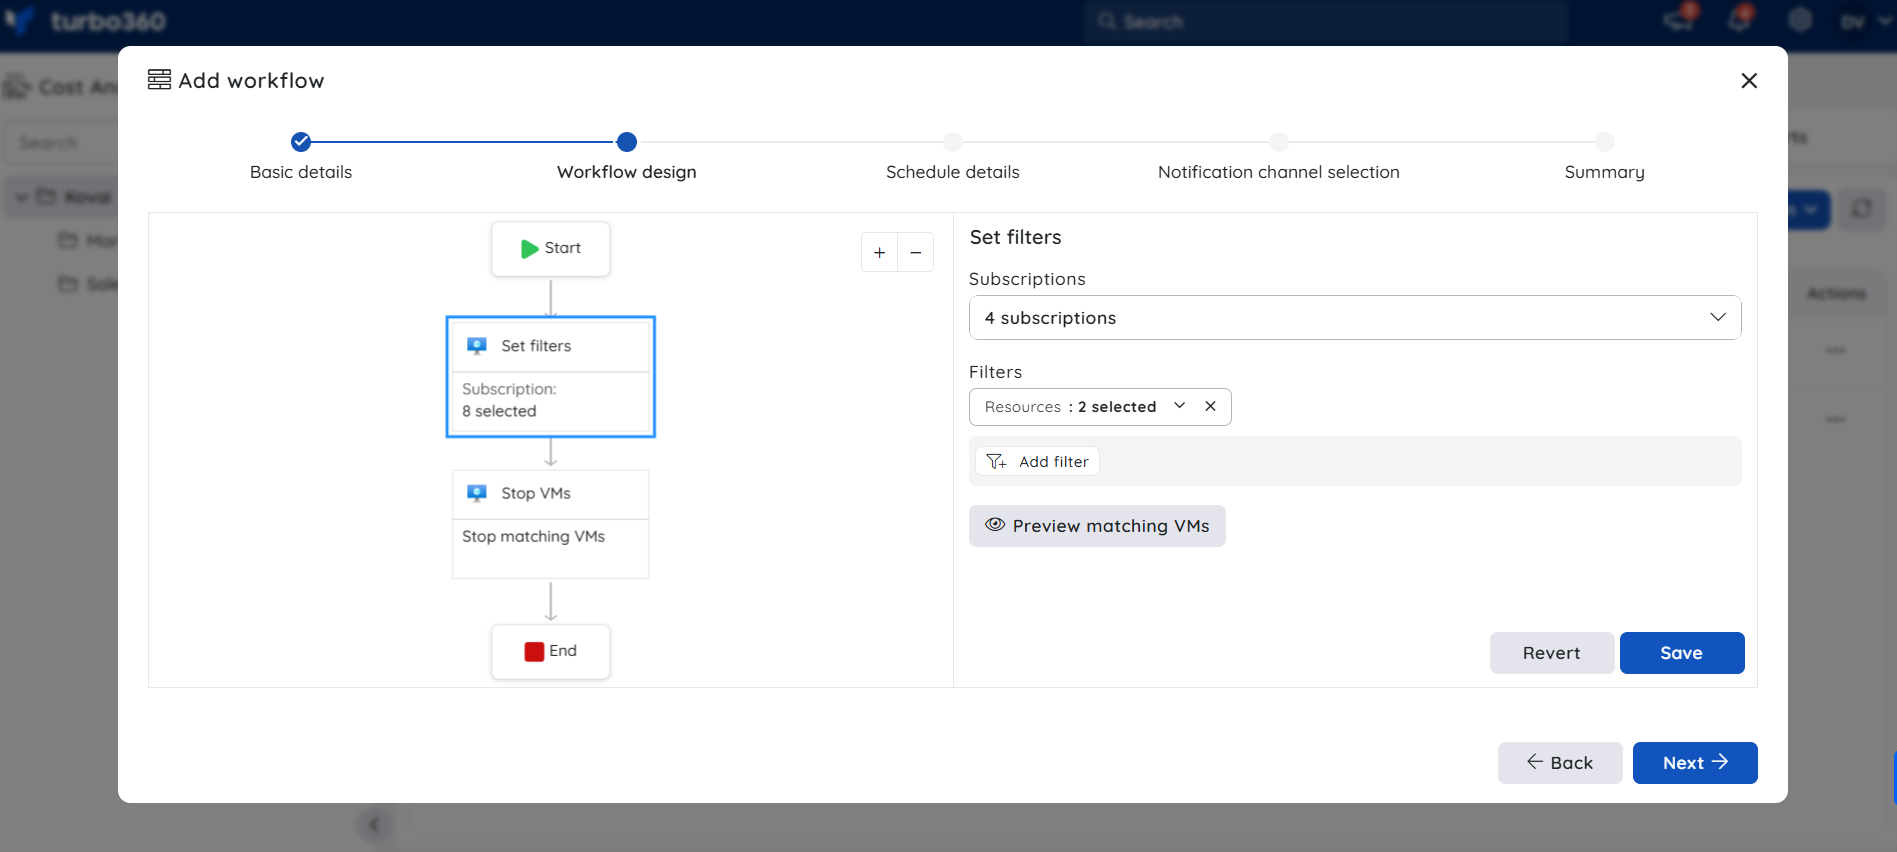Expand the Resources 2 selected filter
This screenshot has height=852, width=1897.
coord(1180,406)
